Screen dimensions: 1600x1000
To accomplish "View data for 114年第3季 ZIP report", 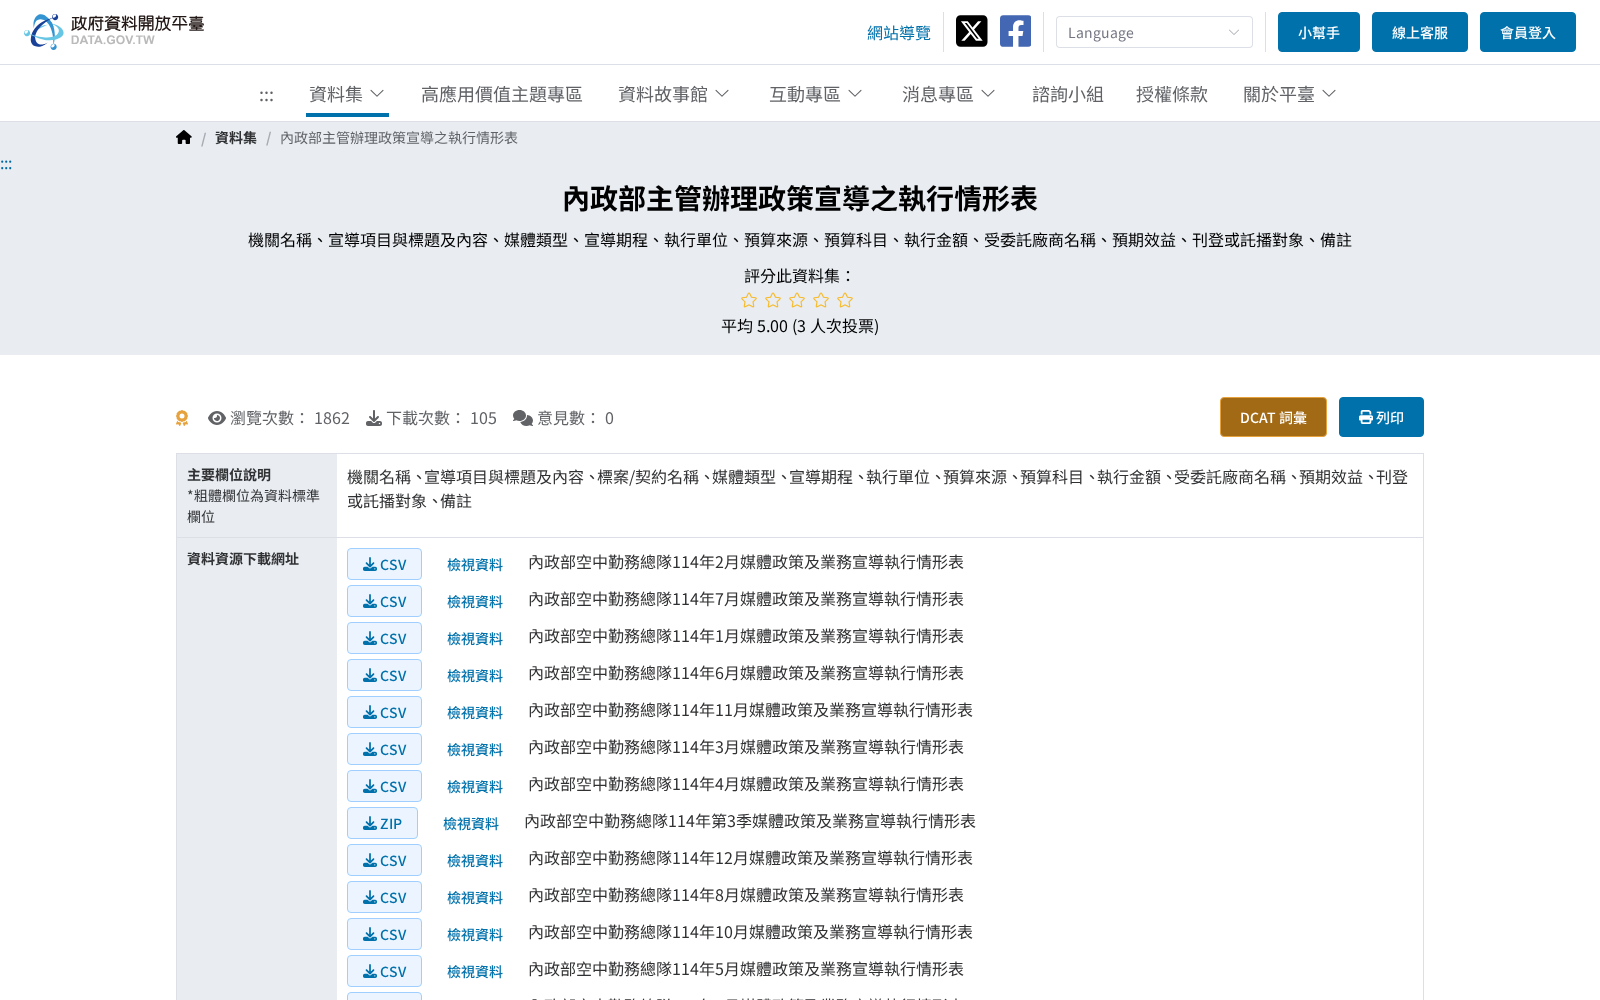I will 471,824.
